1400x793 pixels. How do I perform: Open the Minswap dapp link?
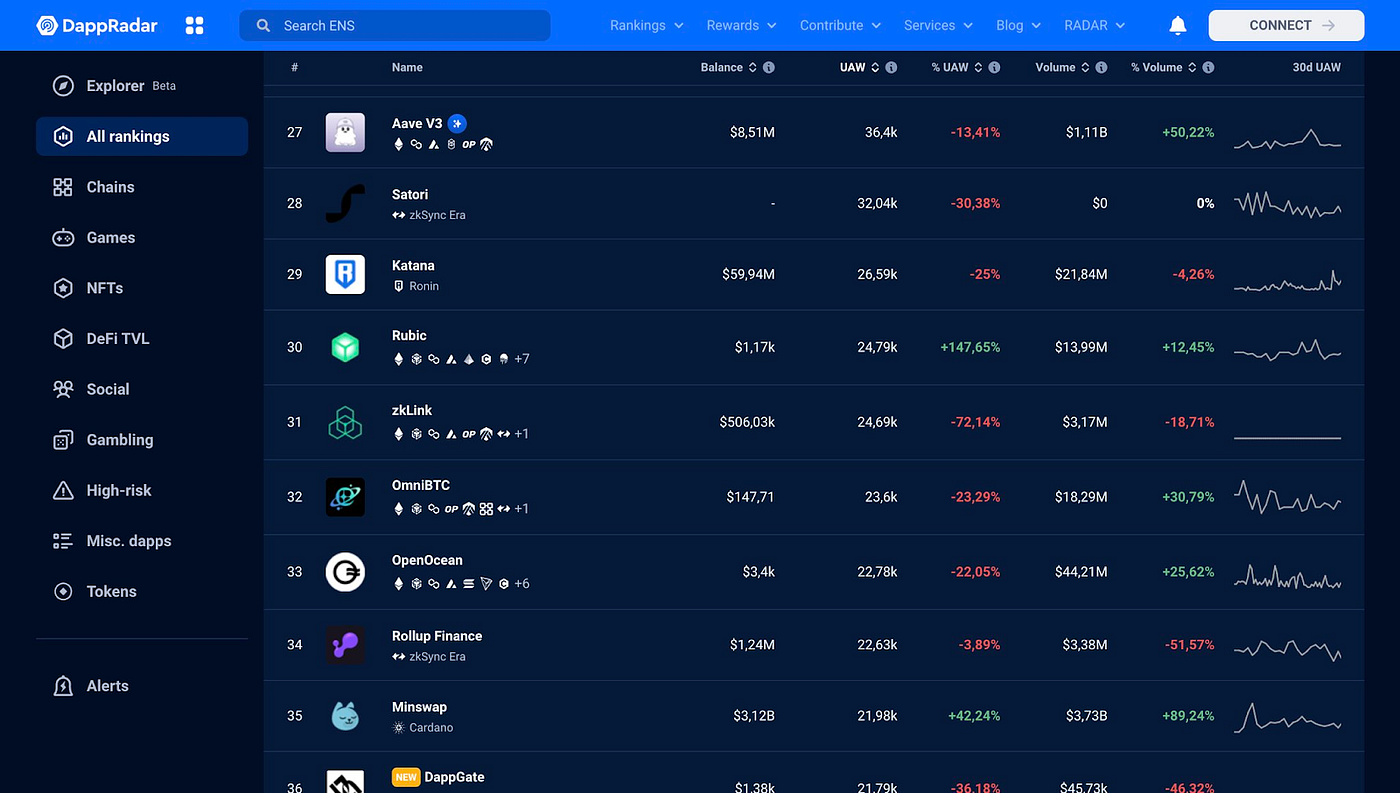coord(419,708)
